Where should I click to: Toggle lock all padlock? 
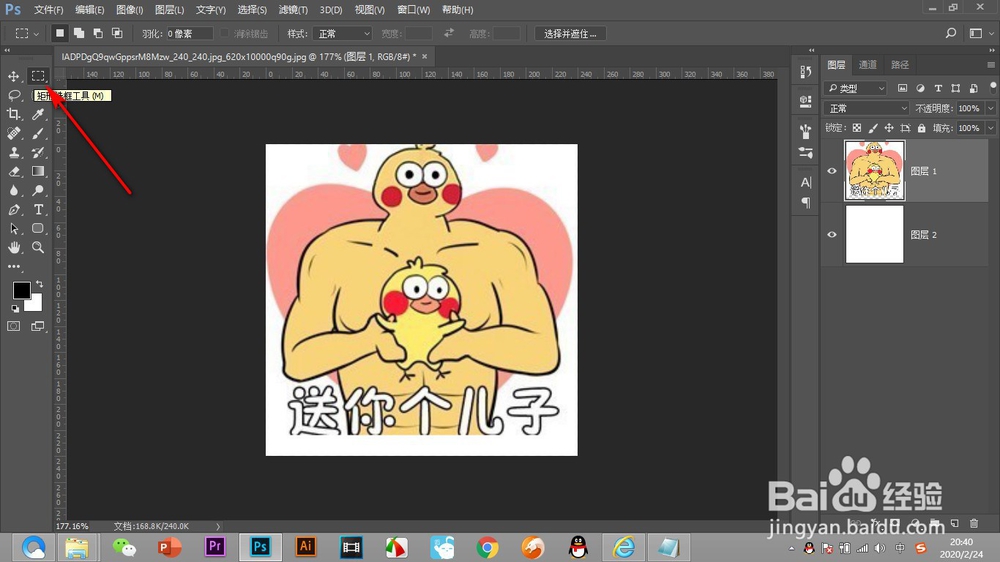922,128
